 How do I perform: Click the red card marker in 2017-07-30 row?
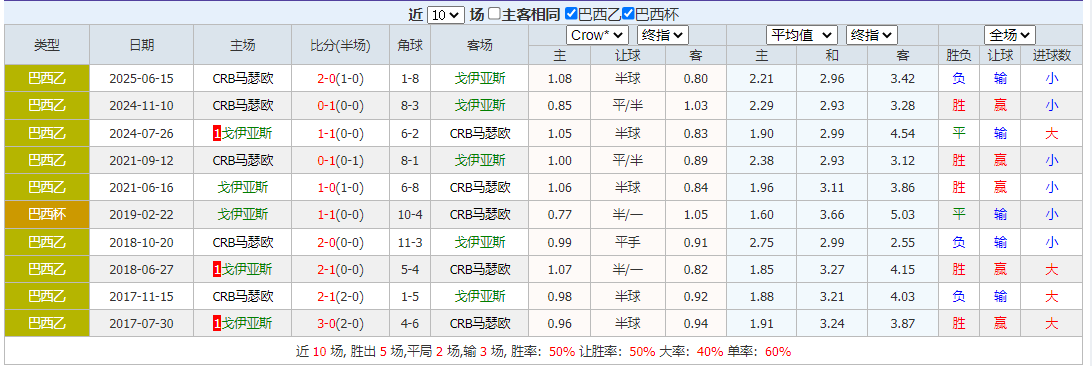point(217,324)
